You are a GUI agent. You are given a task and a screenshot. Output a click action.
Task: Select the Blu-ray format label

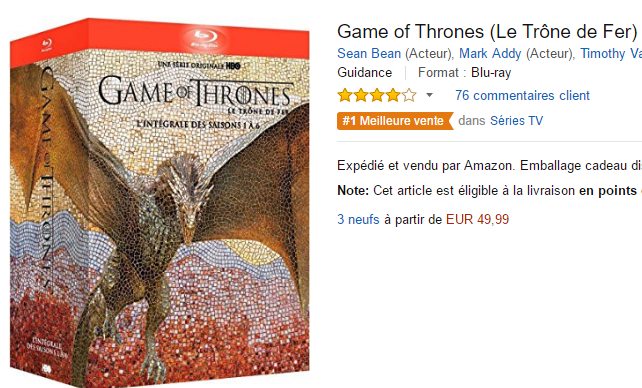tap(491, 73)
